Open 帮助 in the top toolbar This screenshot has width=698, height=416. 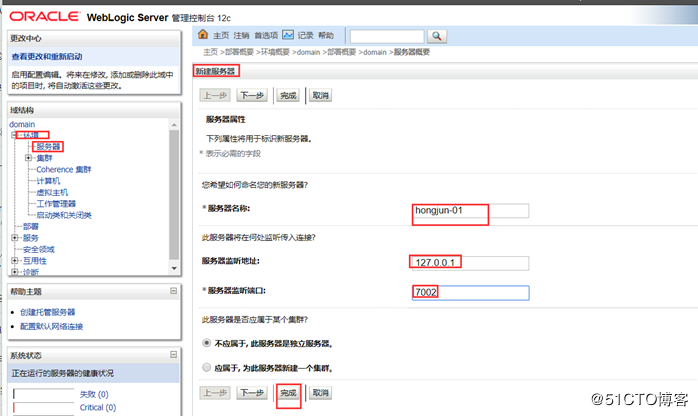(x=326, y=35)
